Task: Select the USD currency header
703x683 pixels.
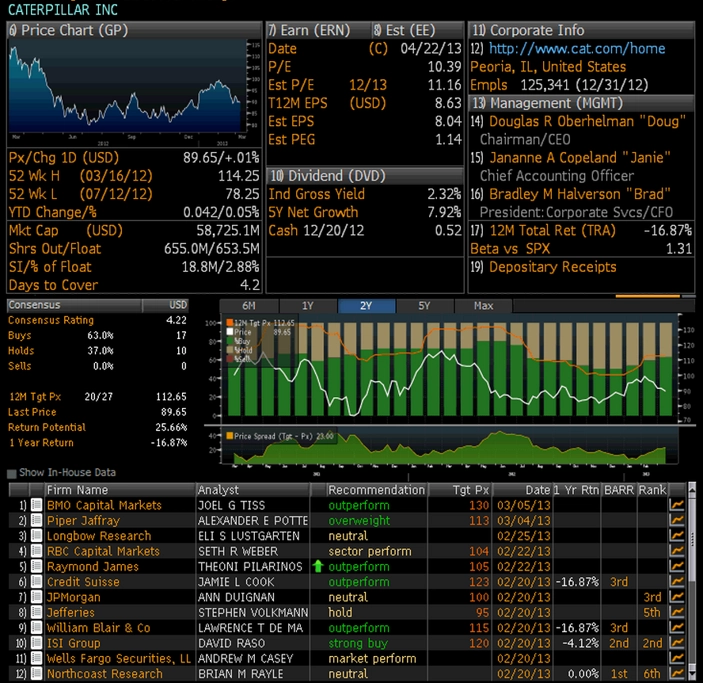Action: pyautogui.click(x=178, y=305)
